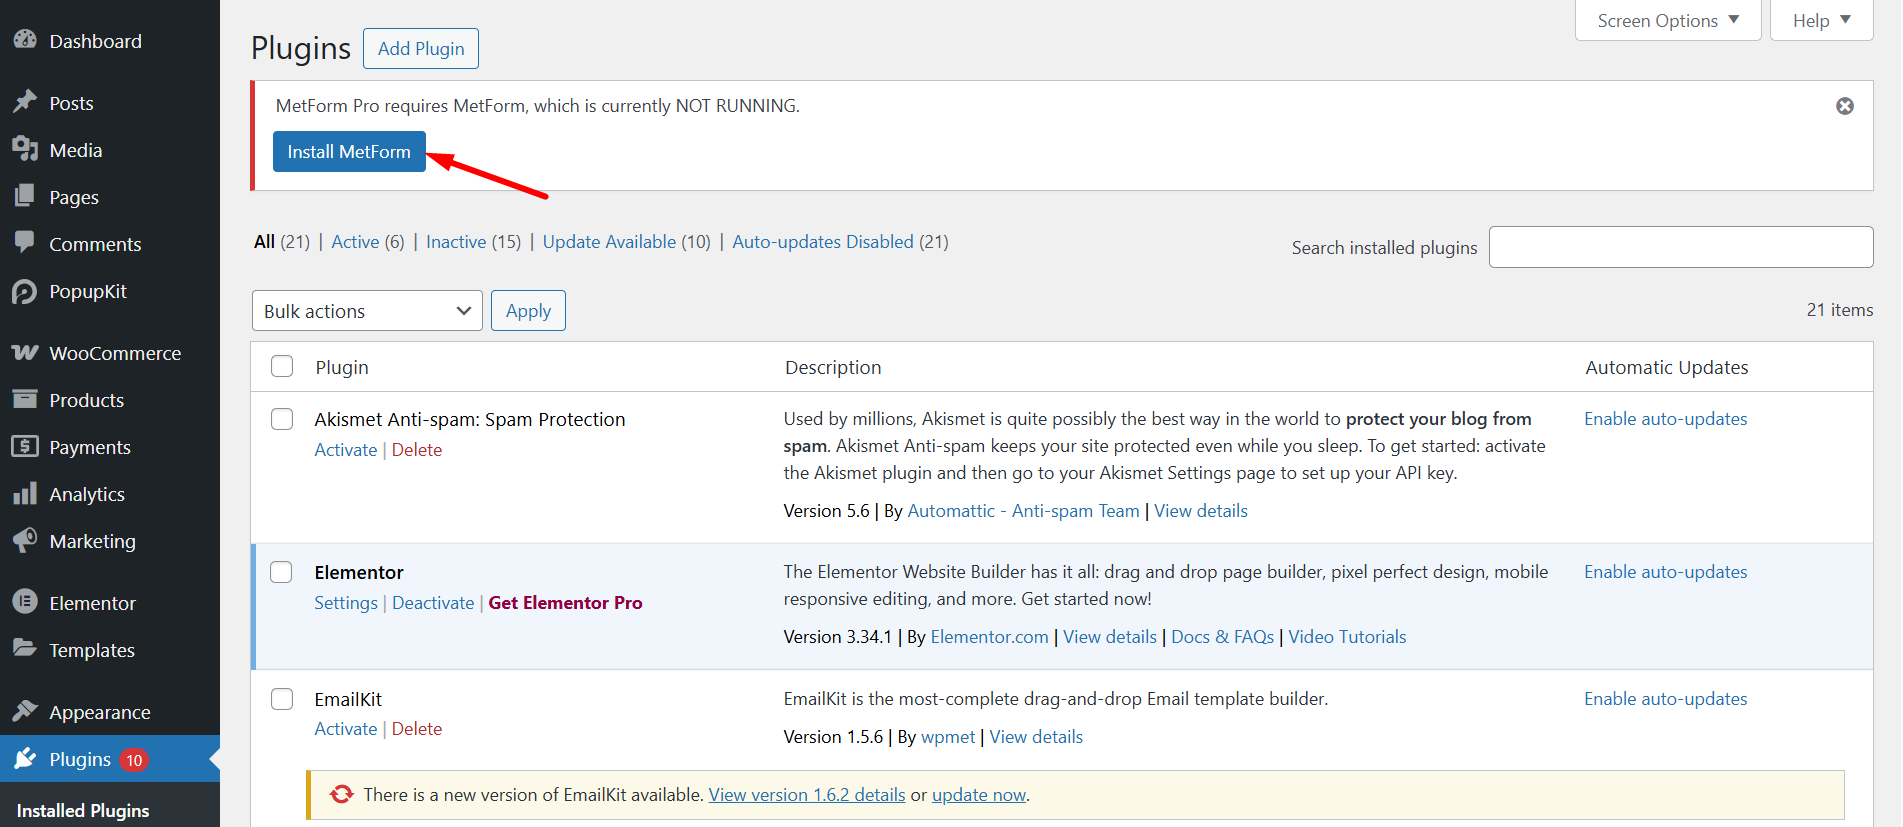Click the Templates folder icon
The height and width of the screenshot is (827, 1903).
point(25,648)
